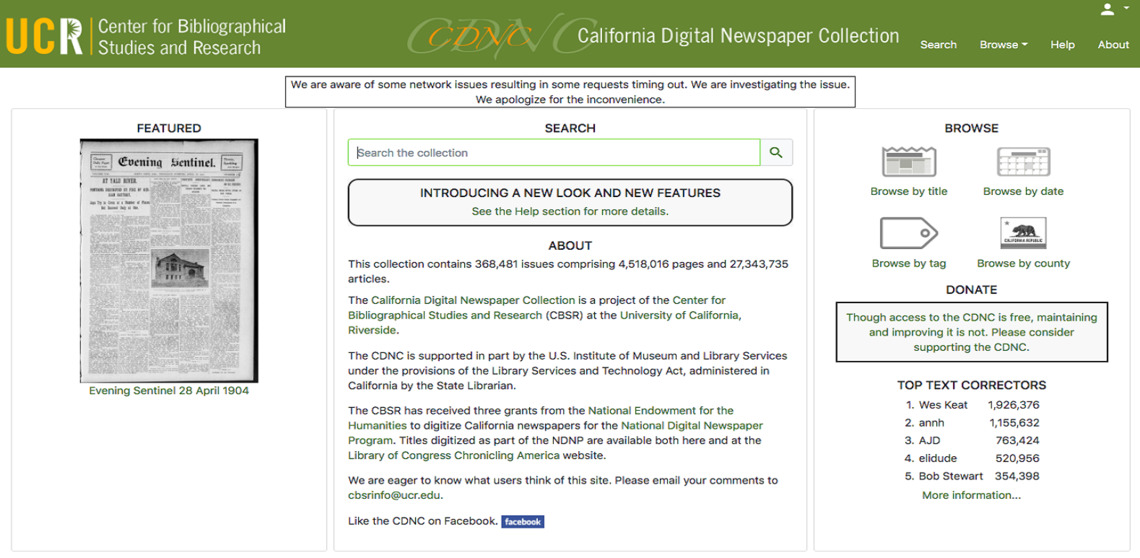Click cbsrinfo@ucr.edu email link
This screenshot has height=558, width=1140.
[393, 495]
